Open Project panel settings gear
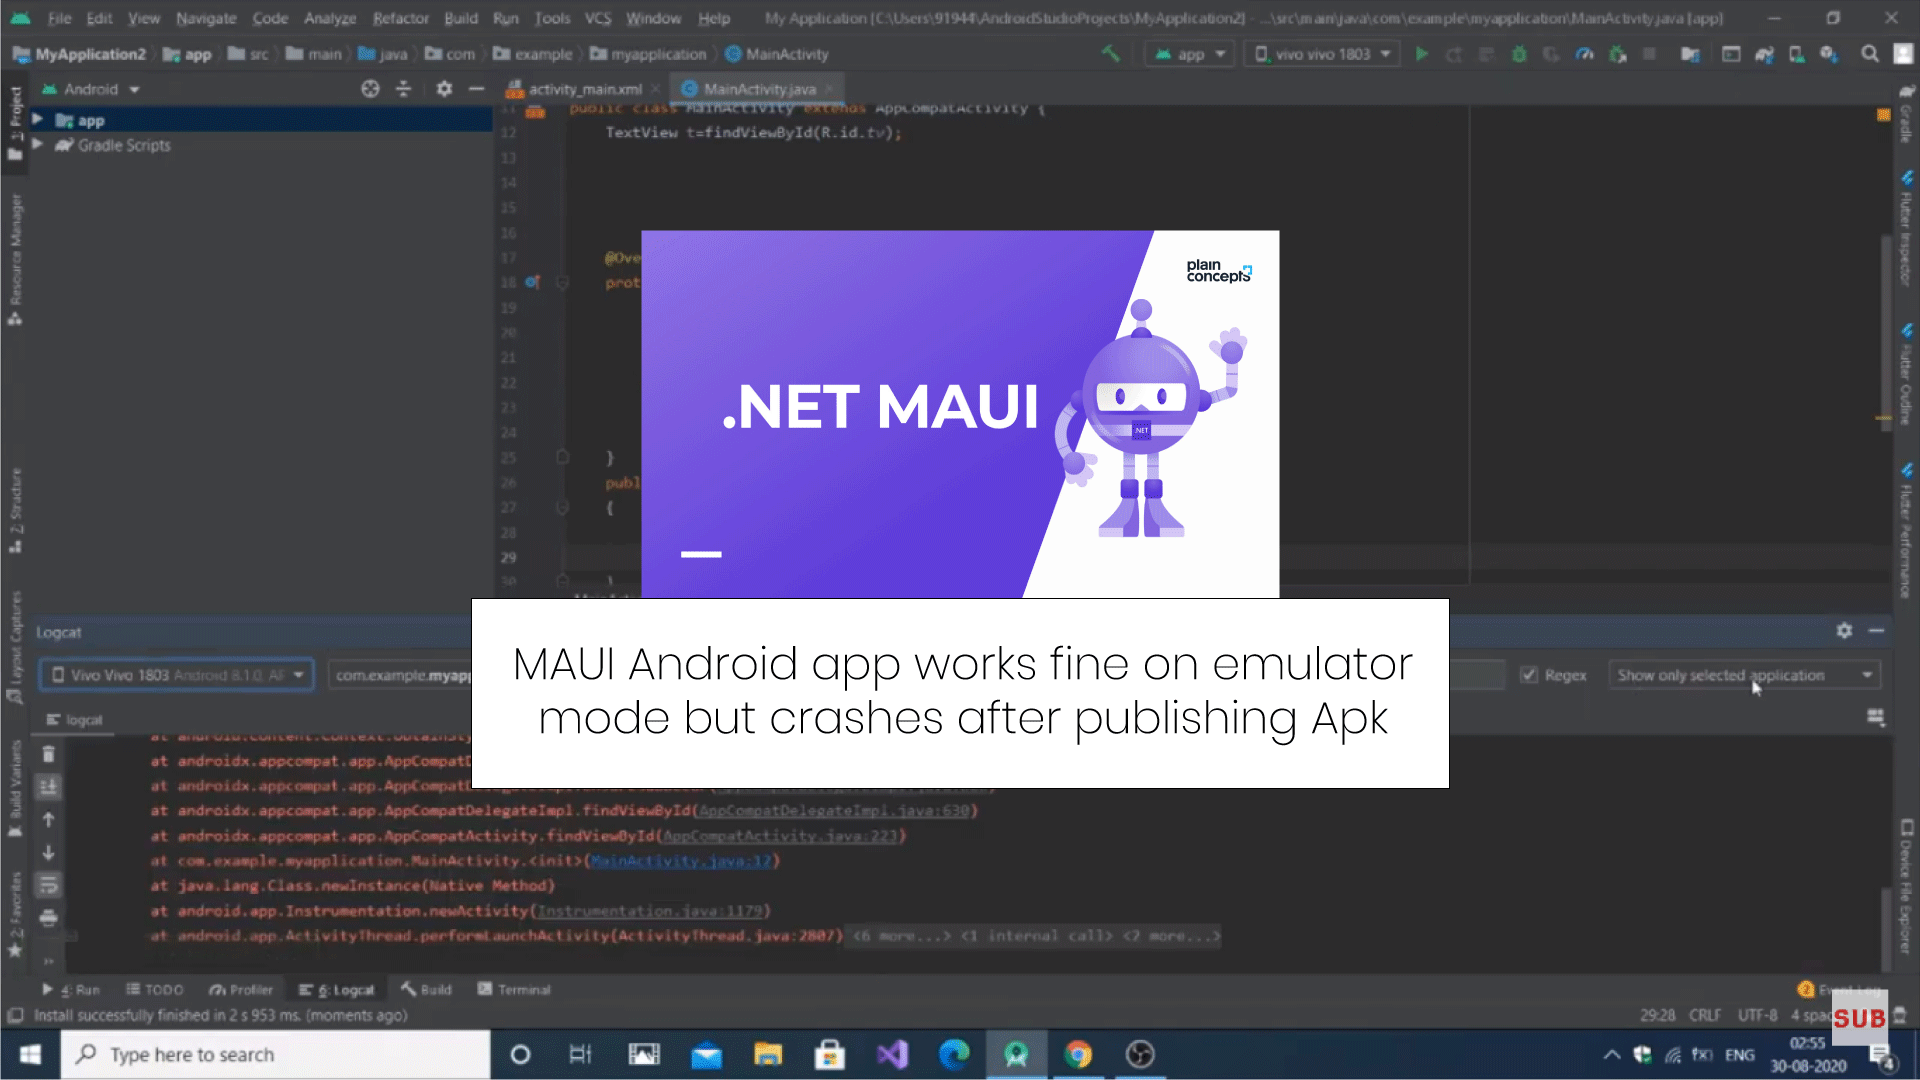 444,89
